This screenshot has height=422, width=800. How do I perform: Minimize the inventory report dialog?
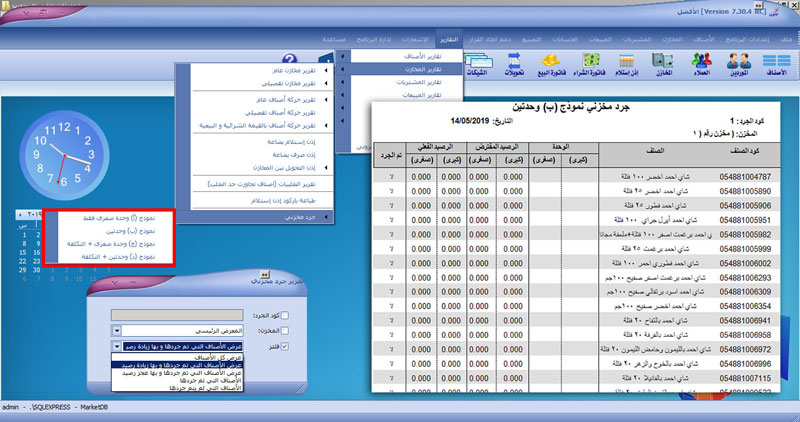click(x=133, y=283)
